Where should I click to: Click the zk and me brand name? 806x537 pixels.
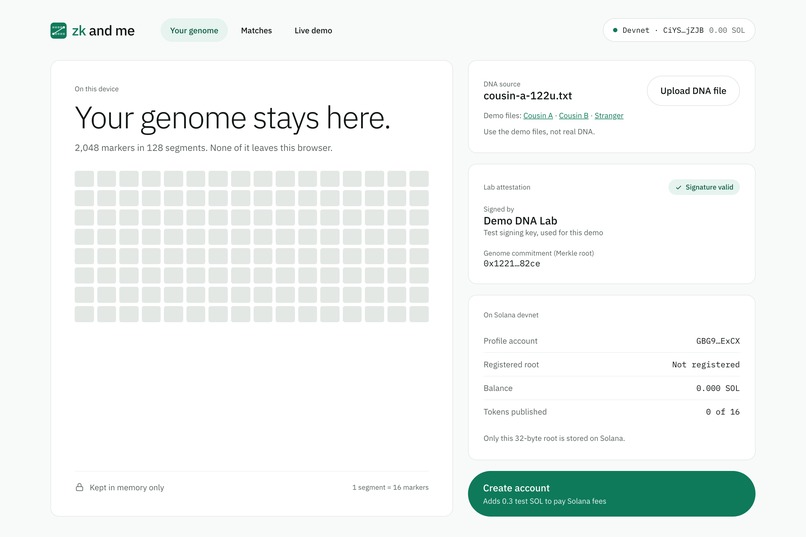103,31
